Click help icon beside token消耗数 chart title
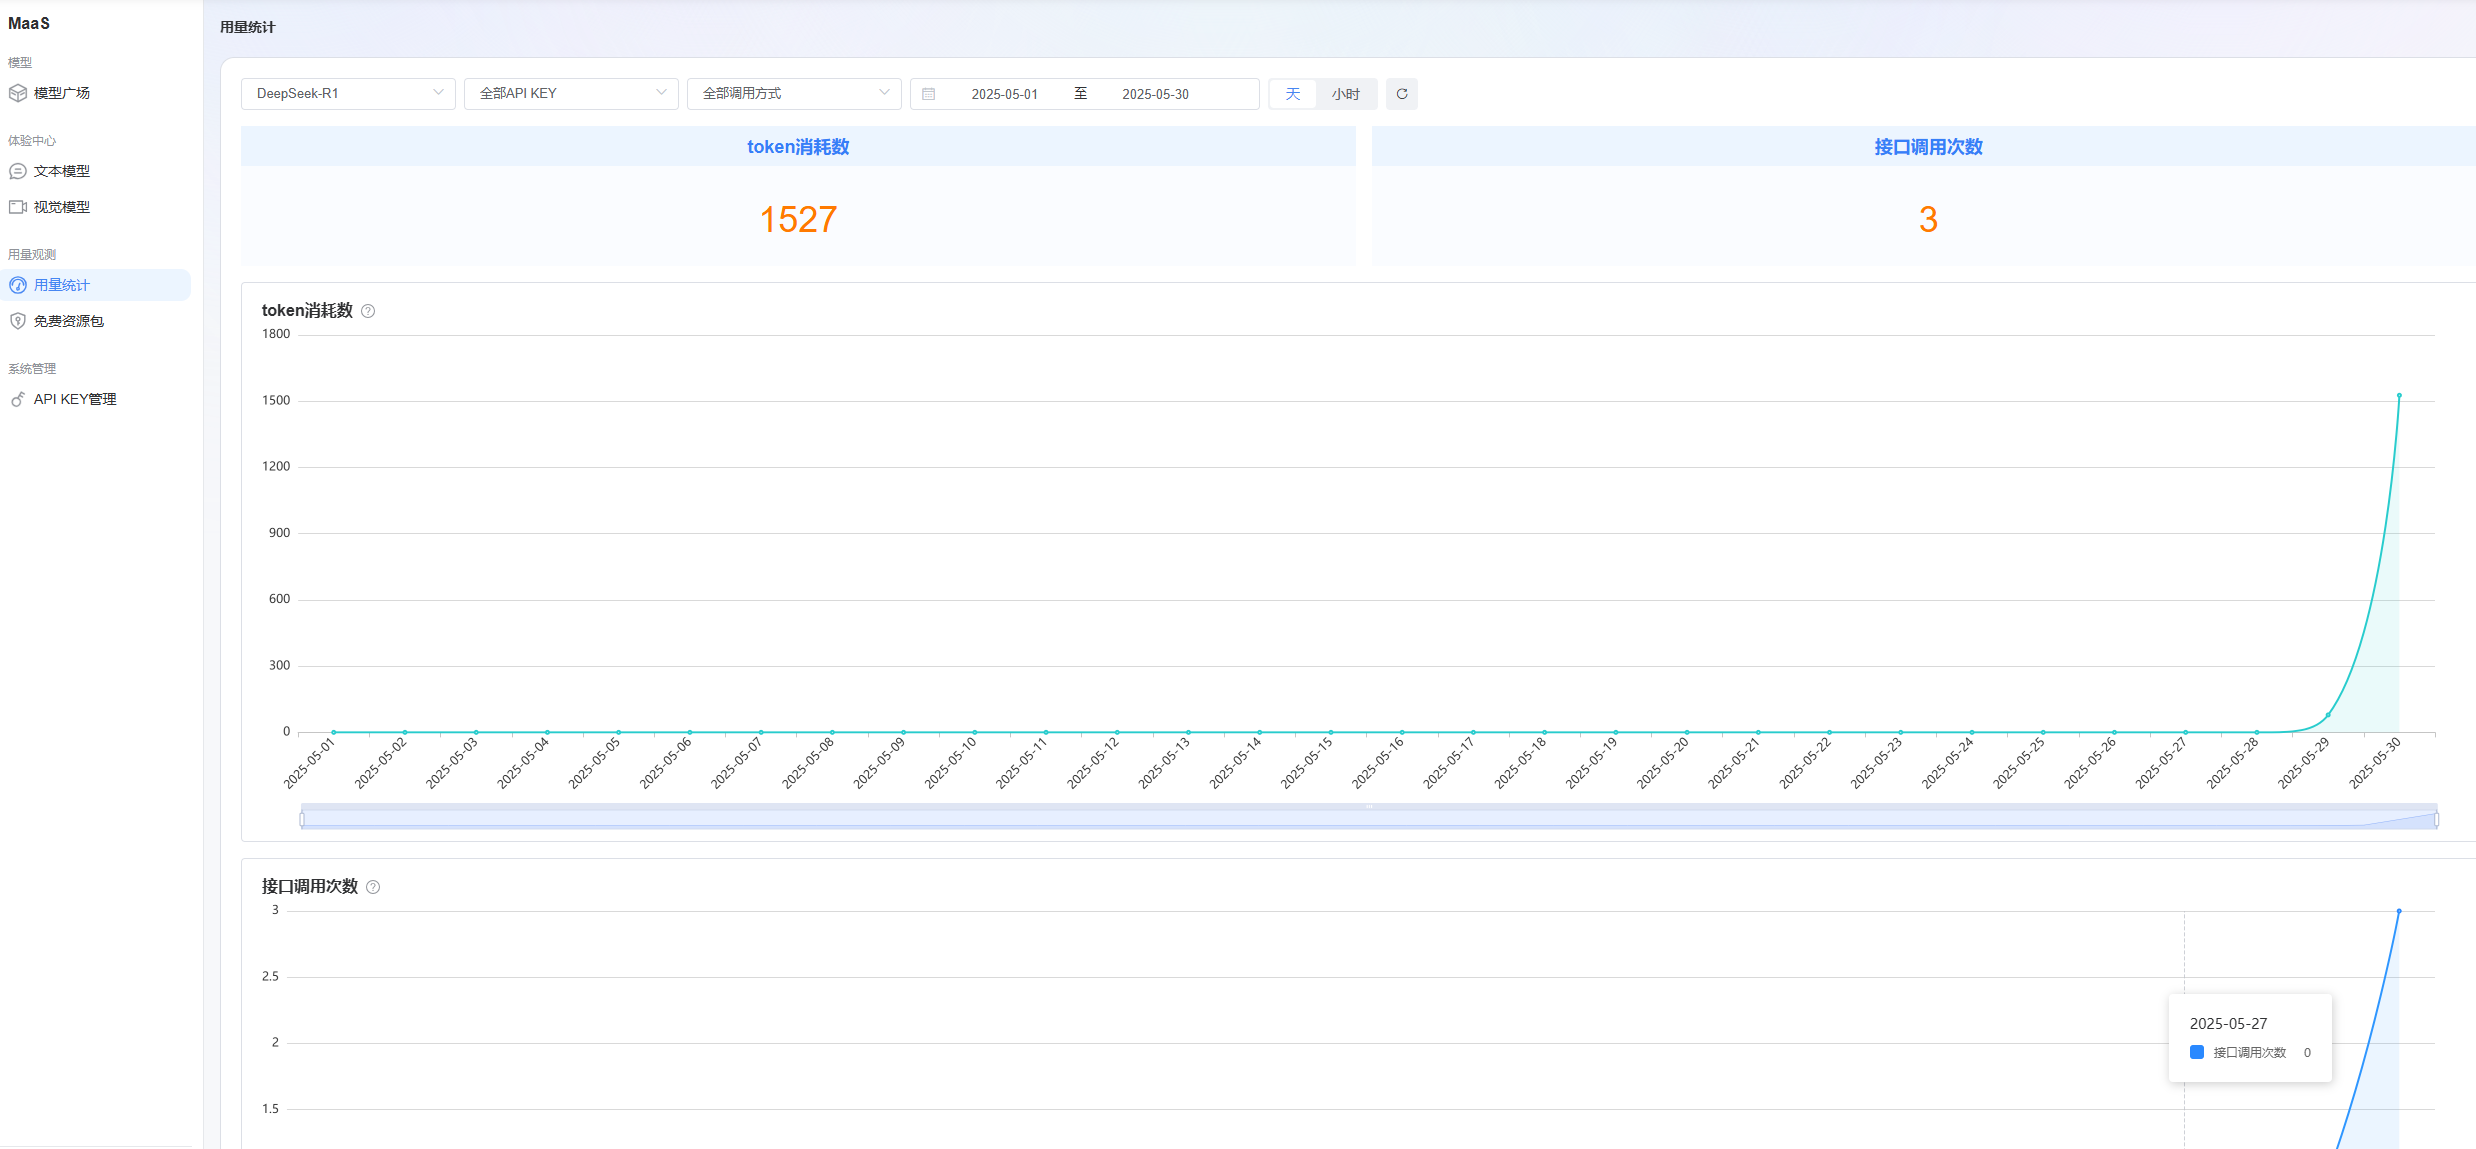This screenshot has width=2476, height=1149. 368,311
